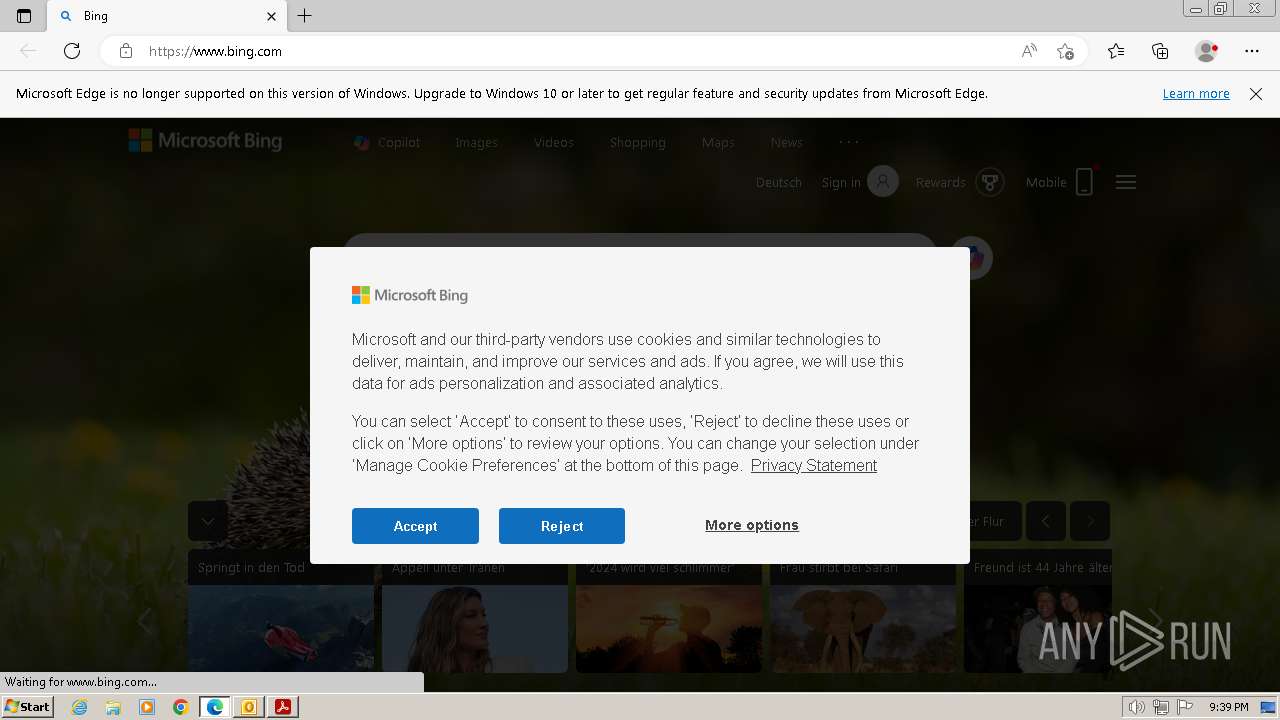Image resolution: width=1280 pixels, height=720 pixels.
Task: Toggle the Read aloud icon
Action: 1029,51
